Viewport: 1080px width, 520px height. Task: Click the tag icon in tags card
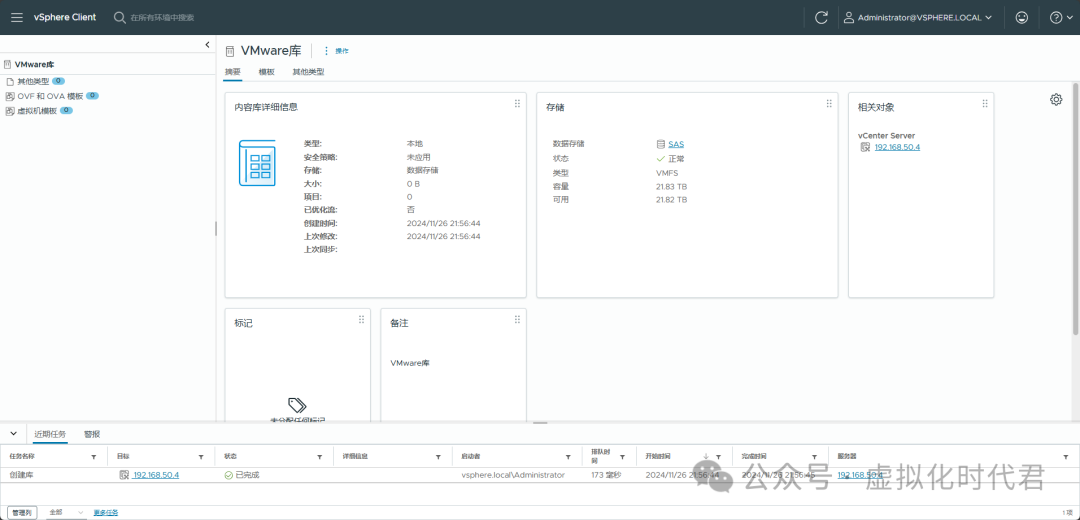(x=297, y=405)
